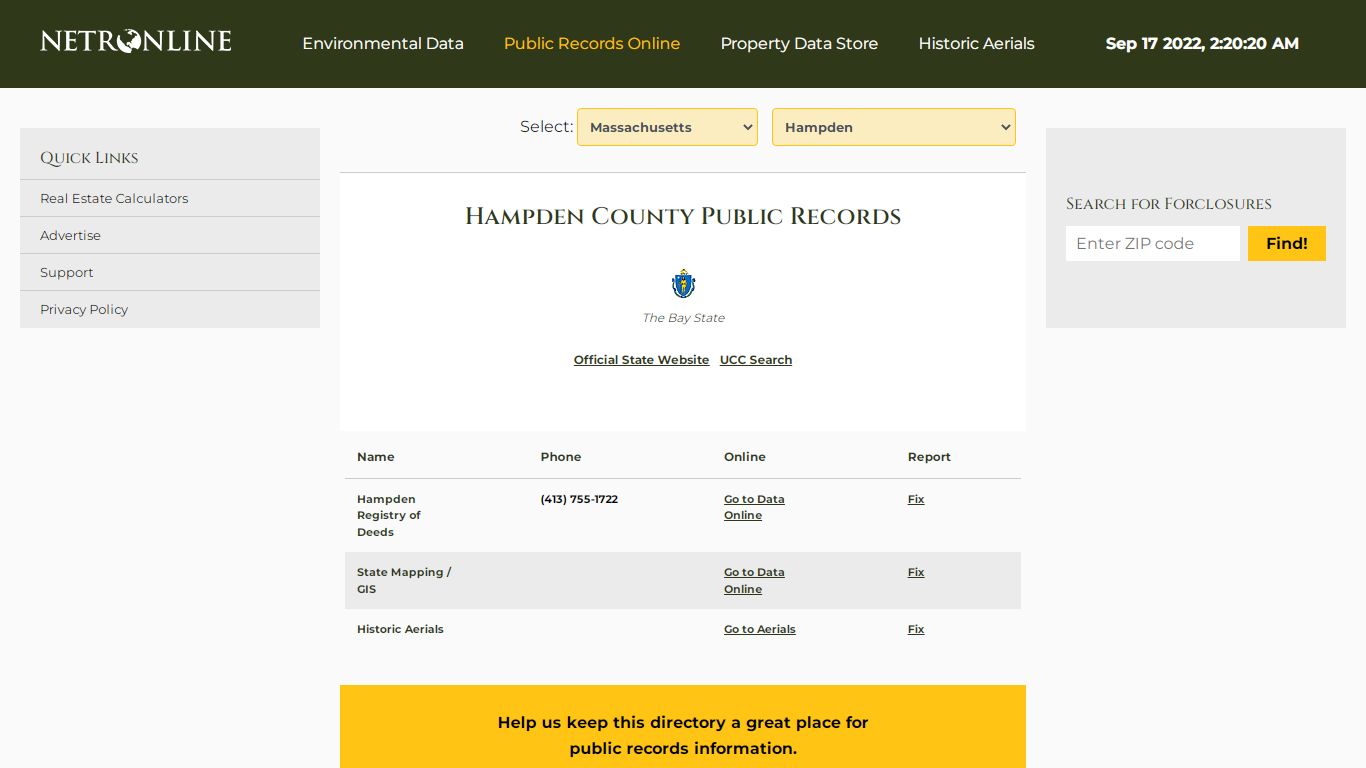This screenshot has width=1366, height=768.
Task: Click the Report column header
Action: [x=929, y=457]
